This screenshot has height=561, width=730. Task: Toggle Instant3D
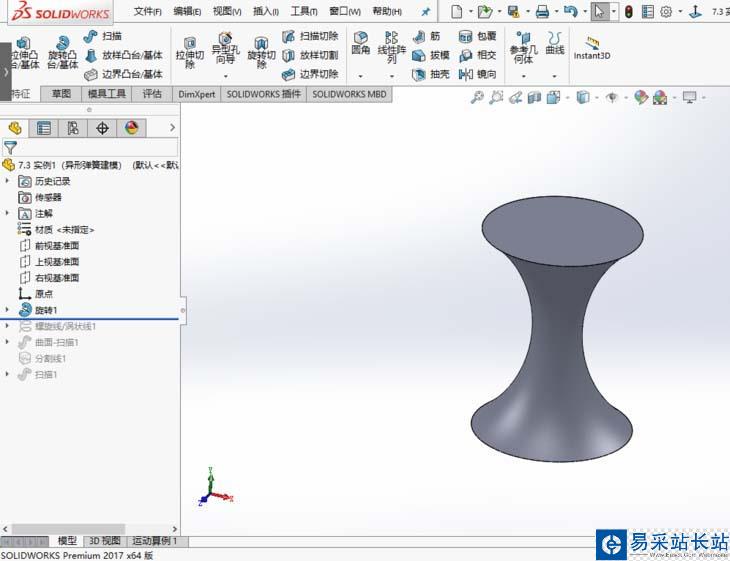click(x=592, y=48)
